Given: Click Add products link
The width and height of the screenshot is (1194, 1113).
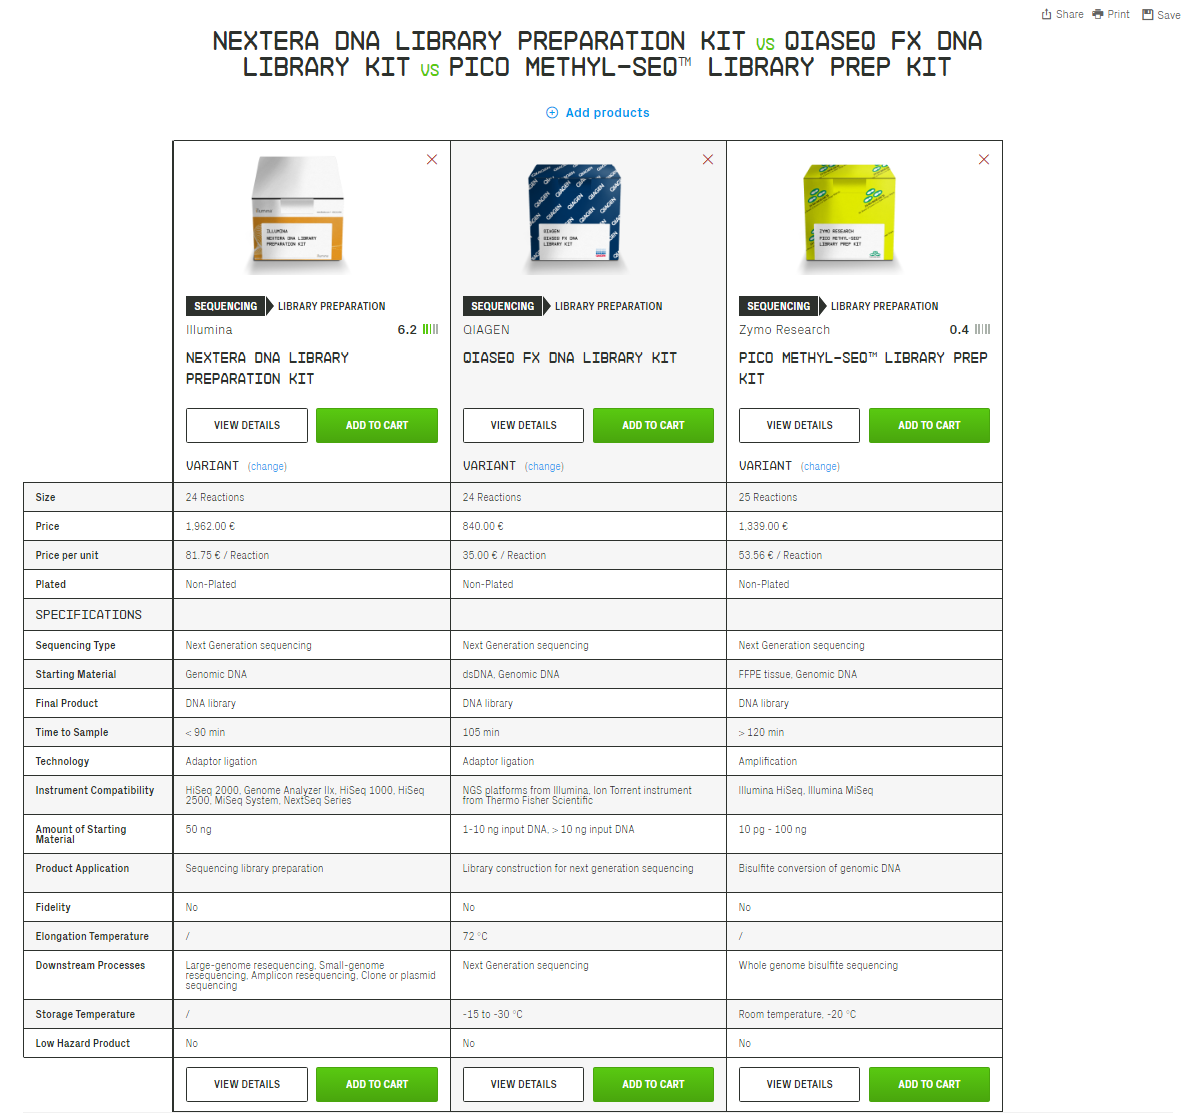Looking at the screenshot, I should tap(607, 113).
